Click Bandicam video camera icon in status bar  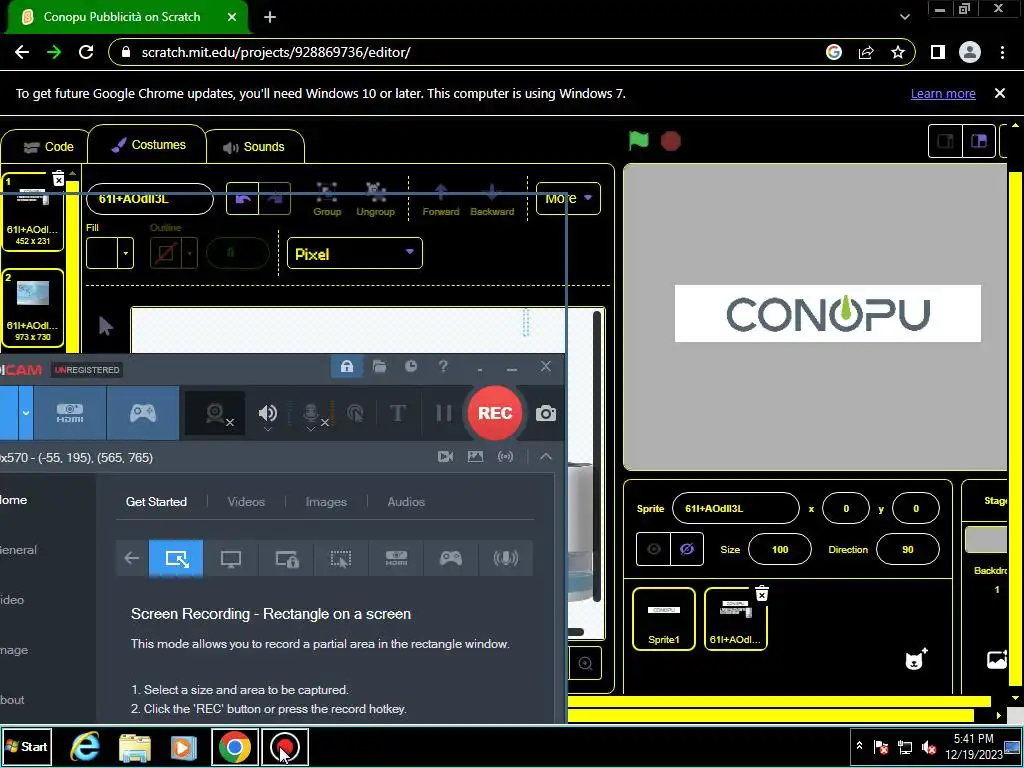point(445,456)
